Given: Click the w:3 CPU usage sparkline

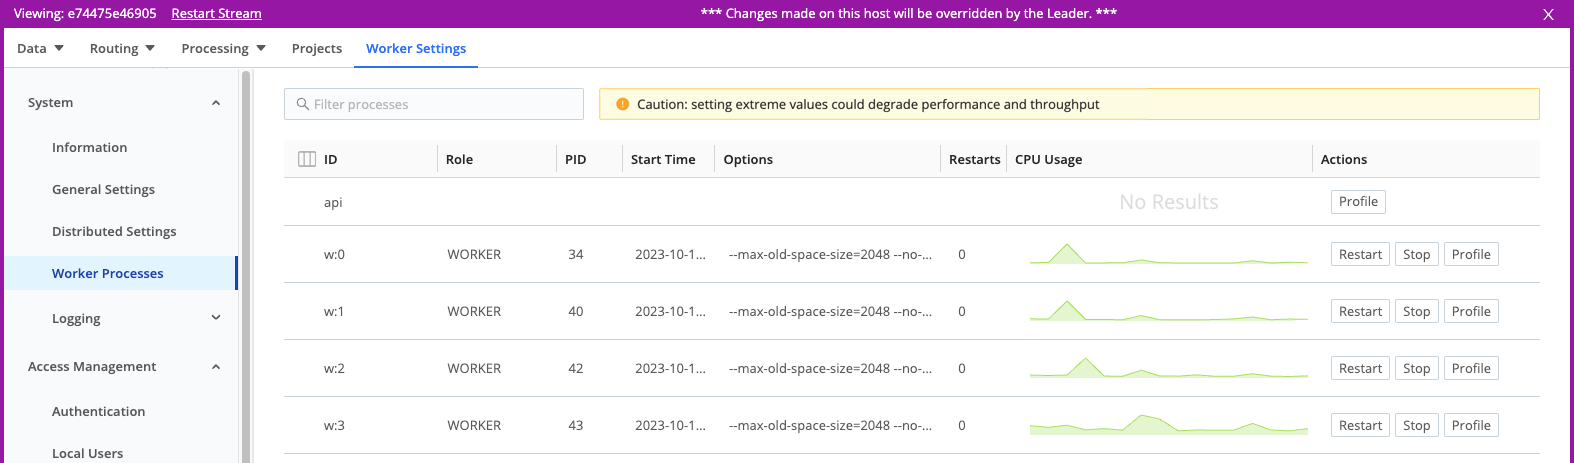Looking at the screenshot, I should 1169,425.
